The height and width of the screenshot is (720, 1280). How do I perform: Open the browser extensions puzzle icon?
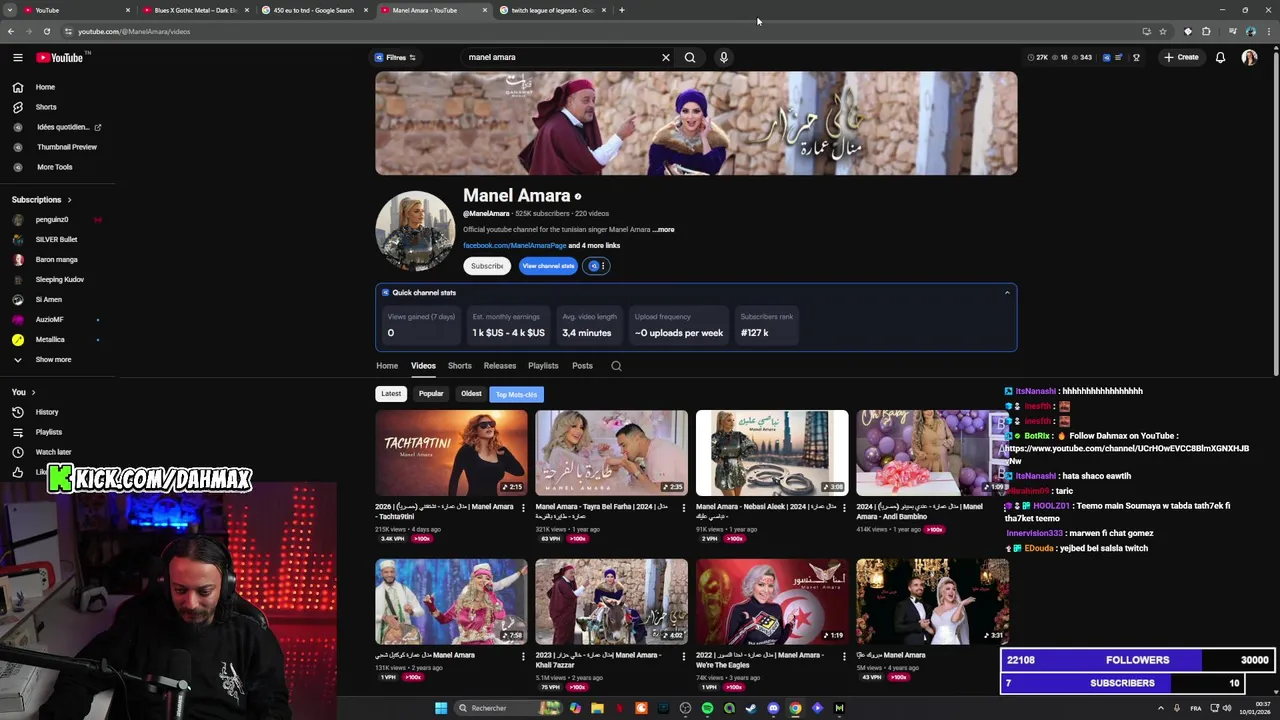1206,31
